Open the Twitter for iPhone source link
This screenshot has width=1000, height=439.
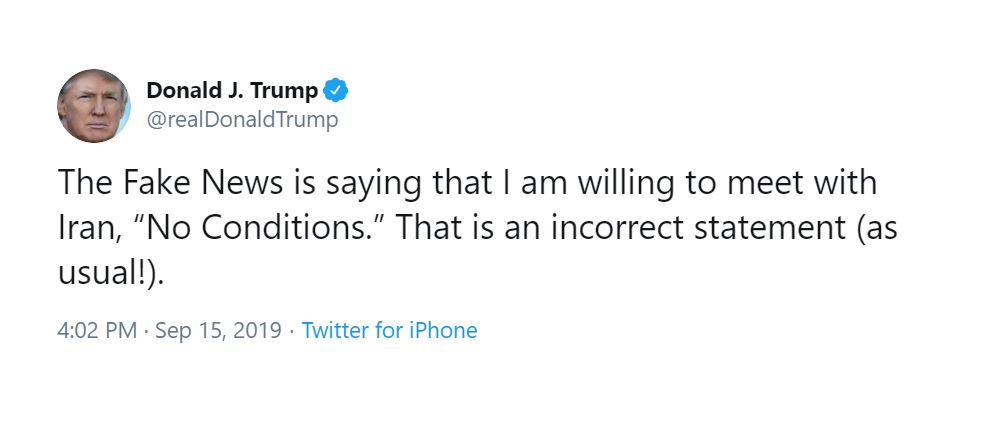coord(389,331)
